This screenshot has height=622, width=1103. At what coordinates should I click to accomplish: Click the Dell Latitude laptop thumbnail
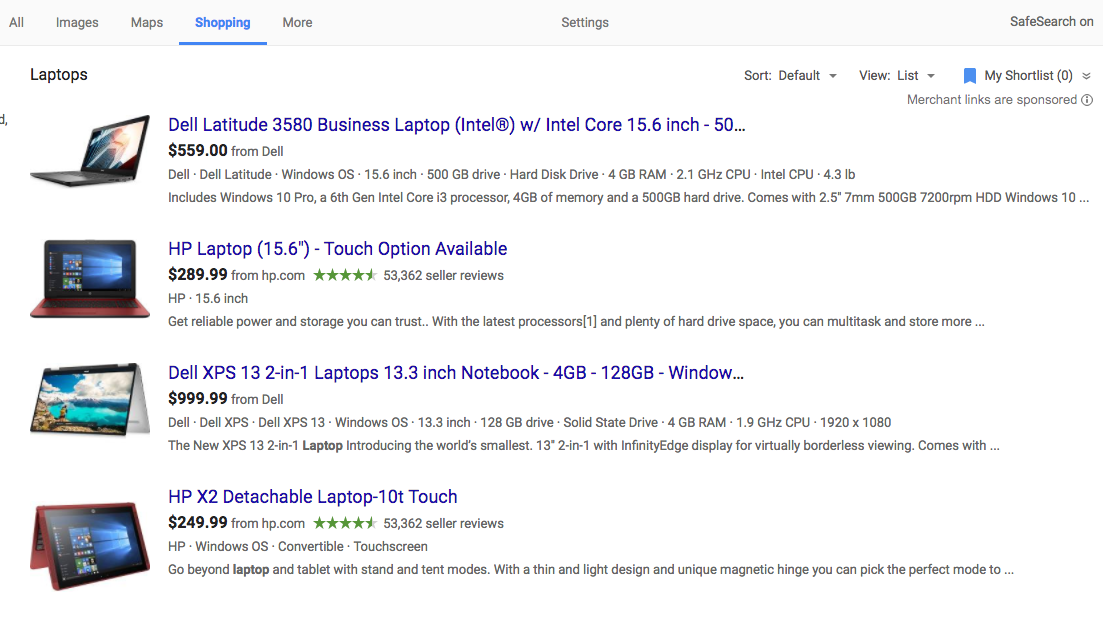click(x=90, y=151)
